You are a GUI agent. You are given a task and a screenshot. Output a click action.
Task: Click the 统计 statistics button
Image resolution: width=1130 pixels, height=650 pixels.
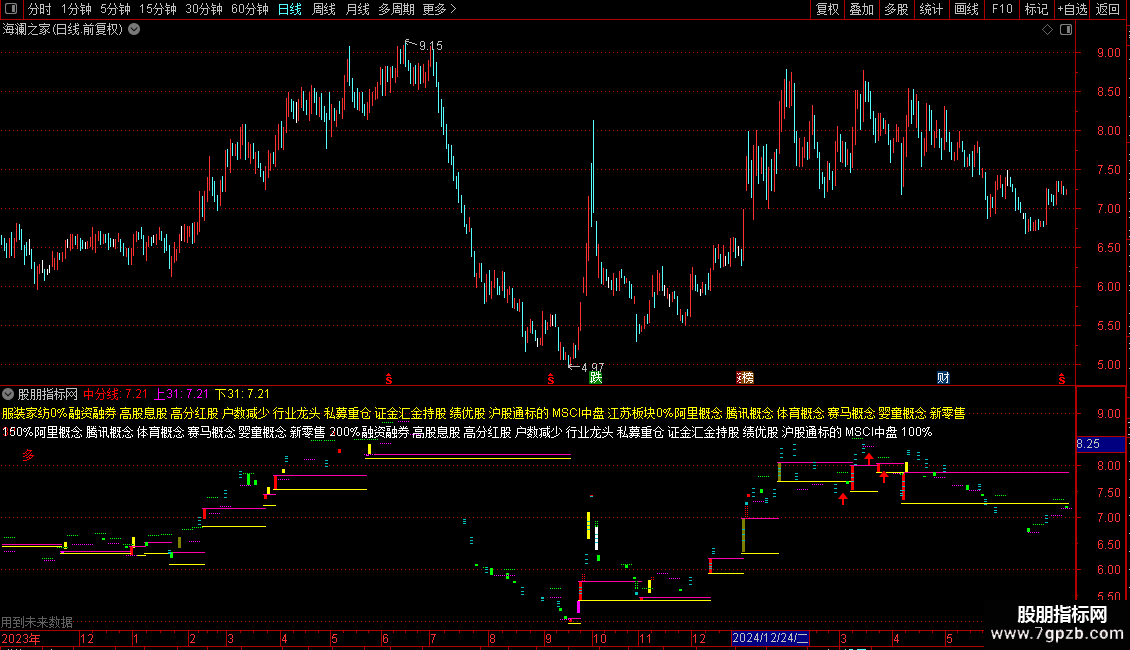click(x=931, y=9)
